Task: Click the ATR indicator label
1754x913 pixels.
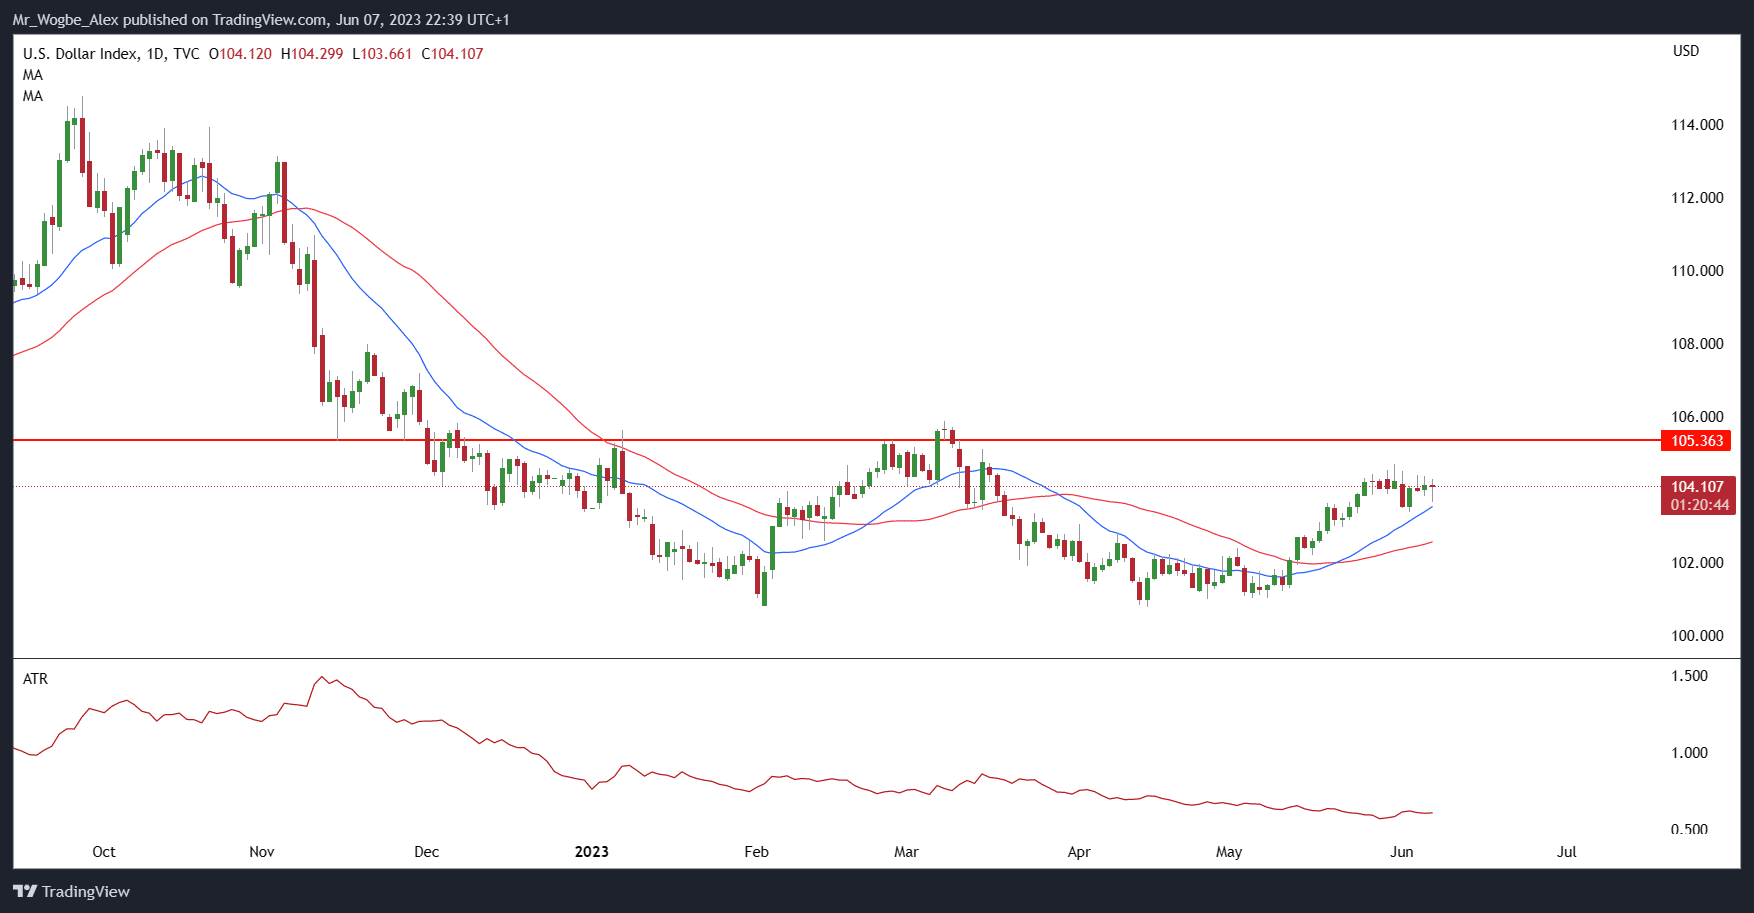Action: [x=35, y=679]
